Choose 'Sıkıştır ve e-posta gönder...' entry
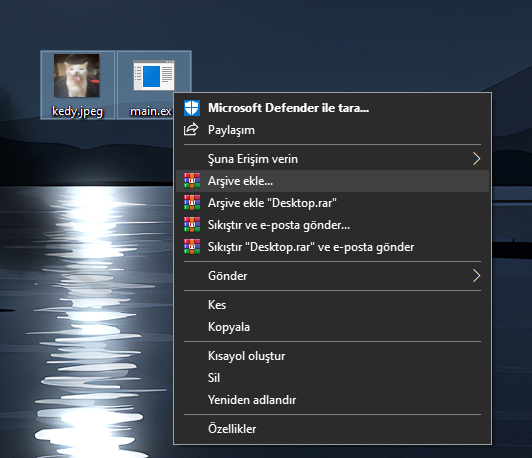The width and height of the screenshot is (532, 458). [x=332, y=225]
